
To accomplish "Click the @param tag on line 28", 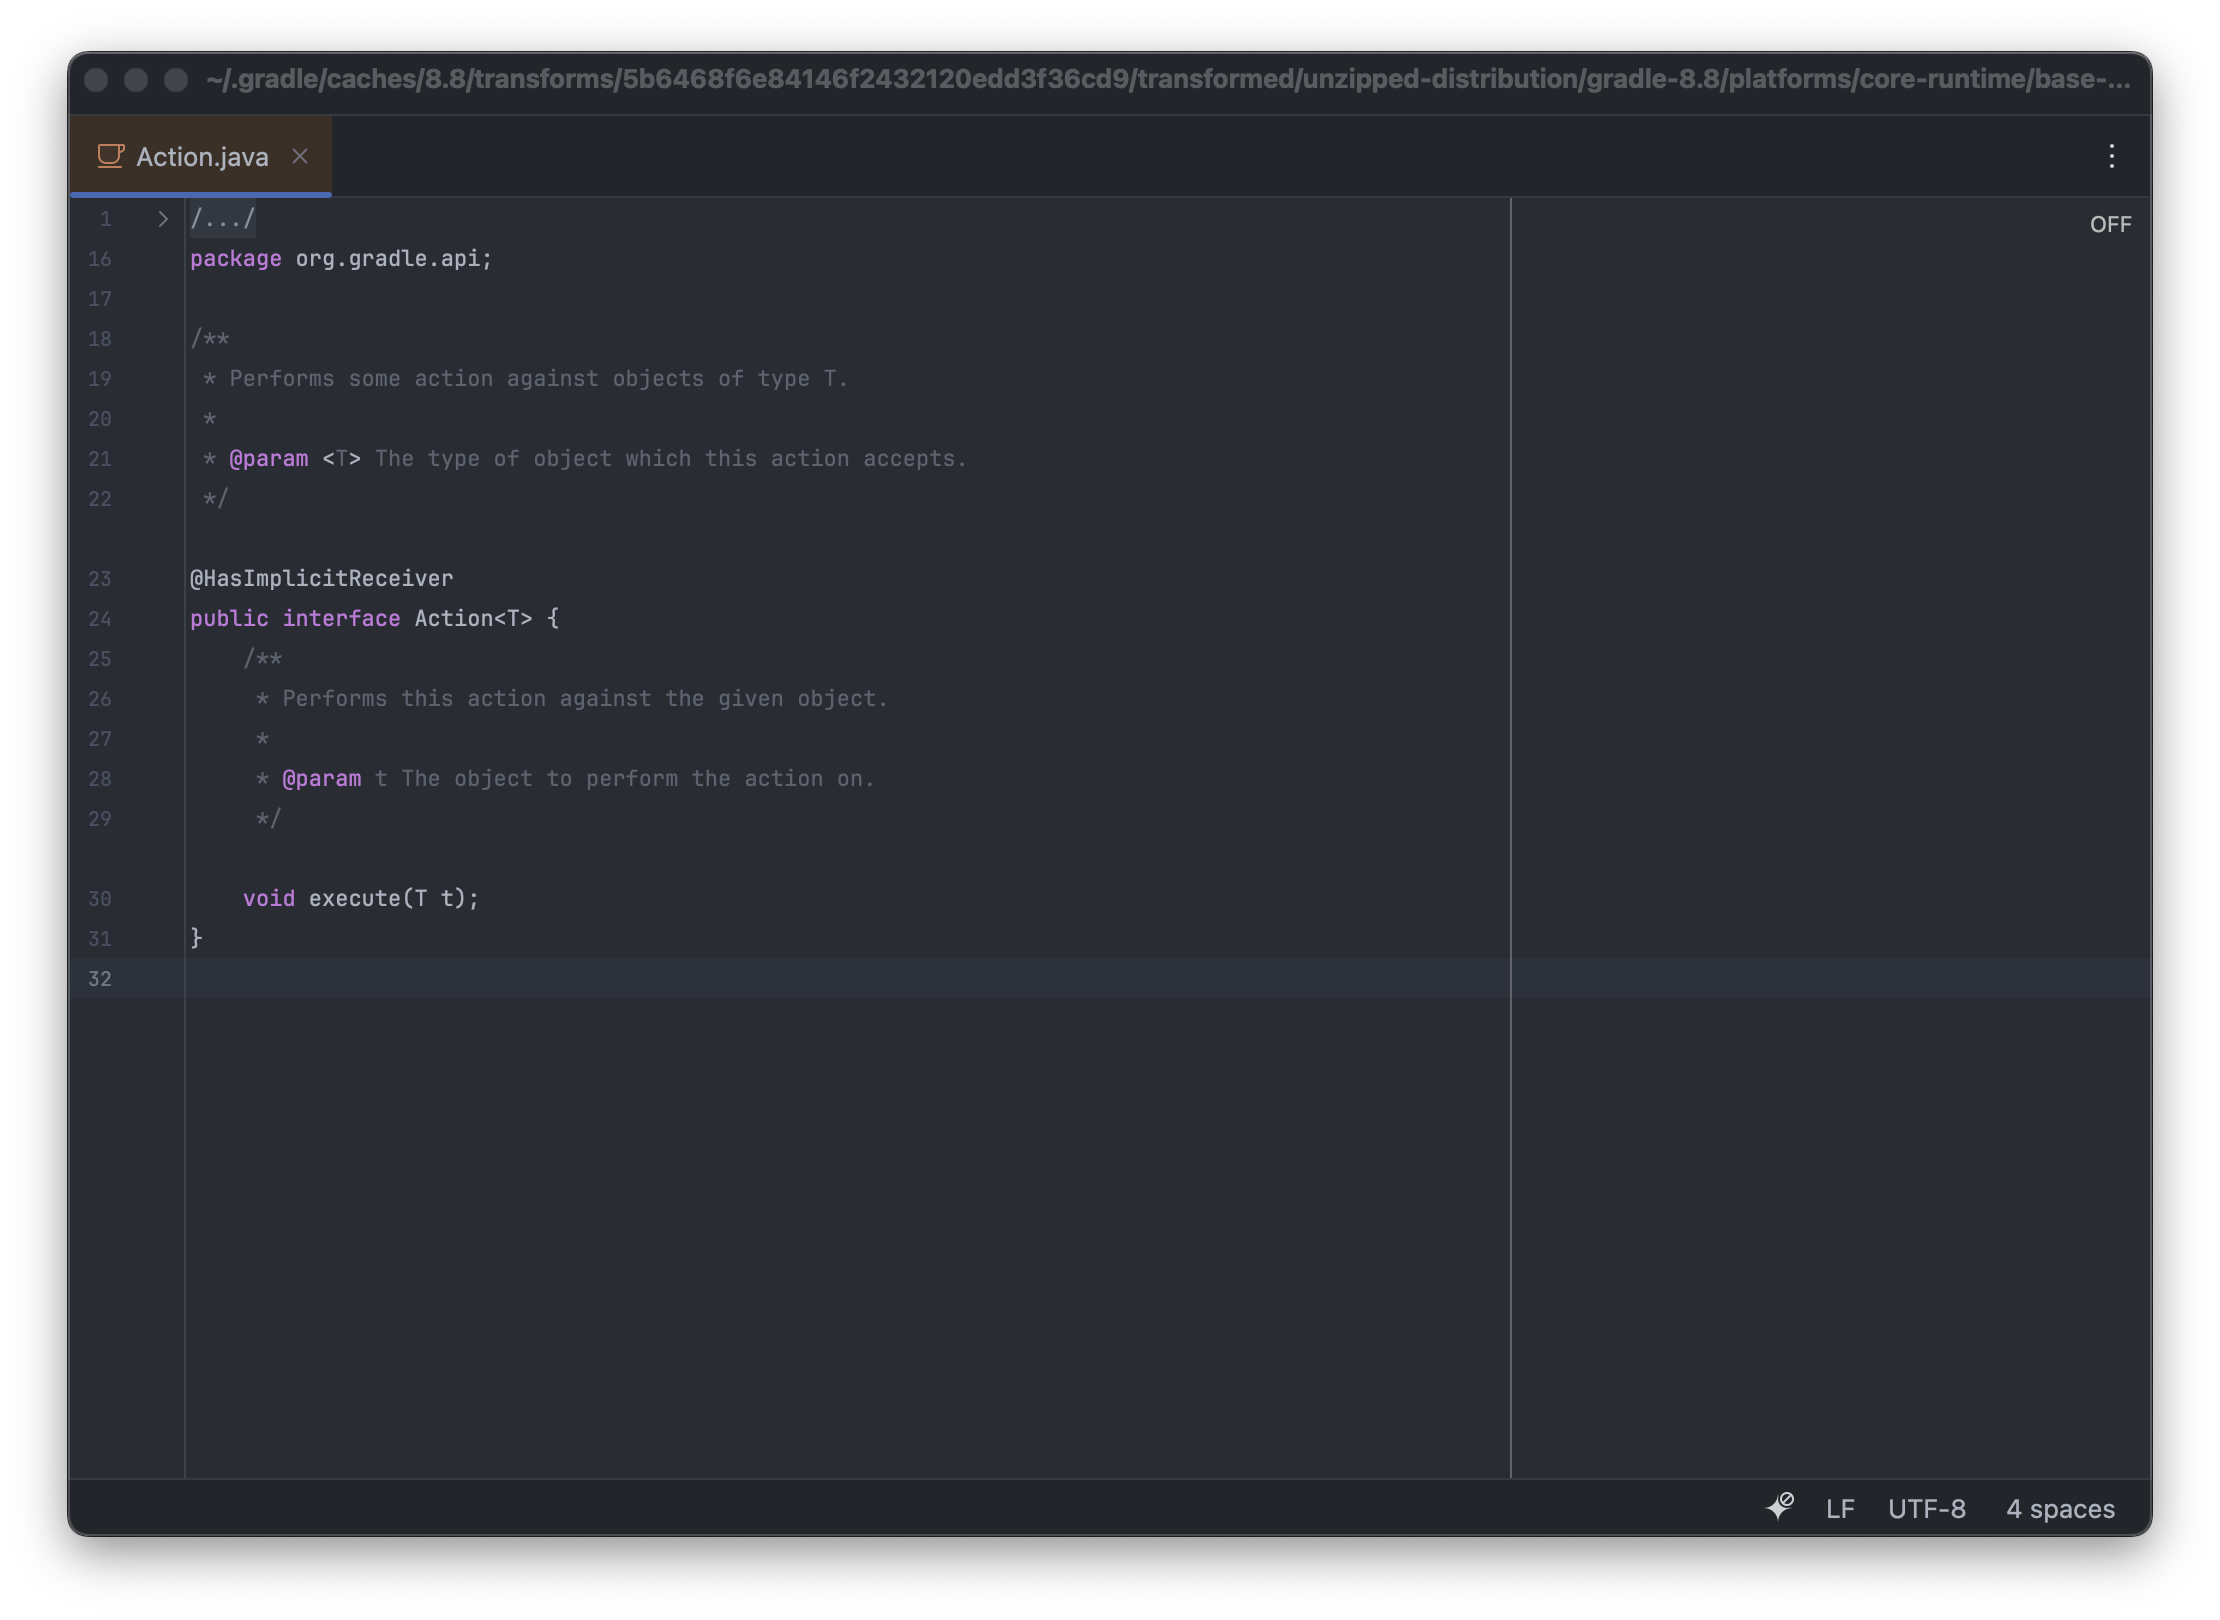I will pyautogui.click(x=322, y=779).
